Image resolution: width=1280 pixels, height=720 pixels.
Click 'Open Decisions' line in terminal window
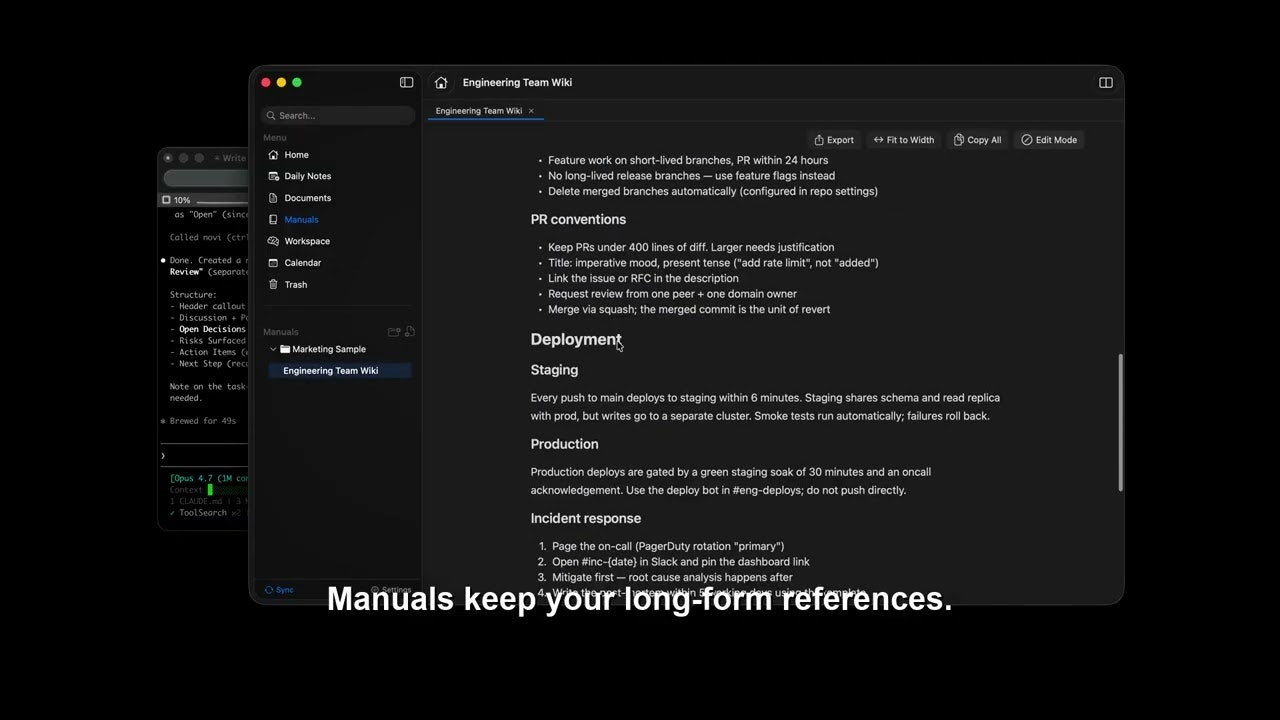click(207, 329)
